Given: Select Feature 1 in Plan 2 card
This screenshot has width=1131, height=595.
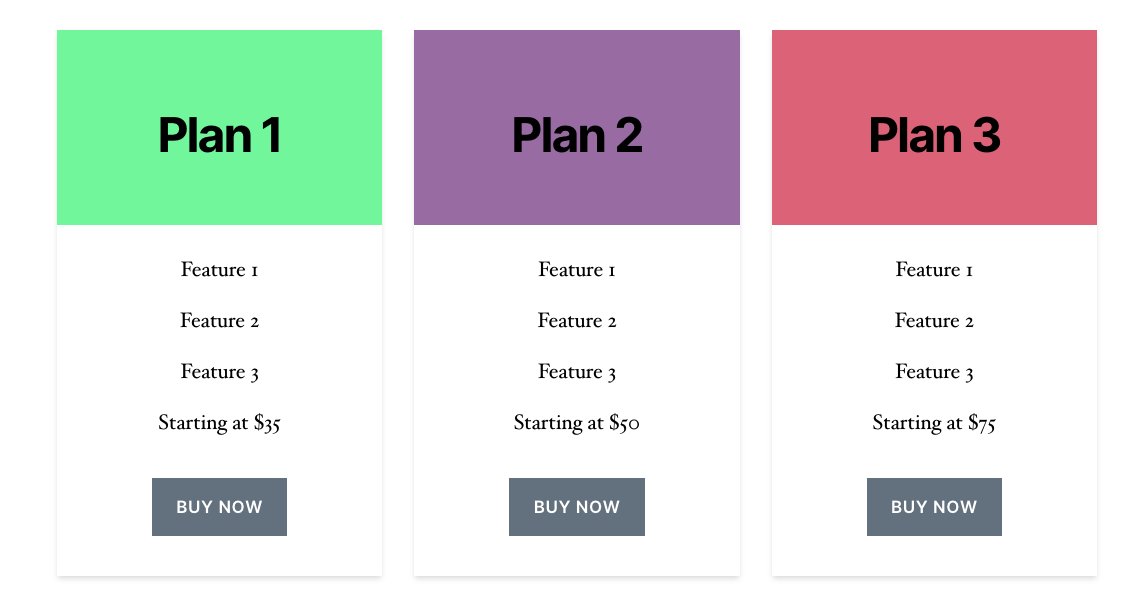Looking at the screenshot, I should [x=577, y=270].
